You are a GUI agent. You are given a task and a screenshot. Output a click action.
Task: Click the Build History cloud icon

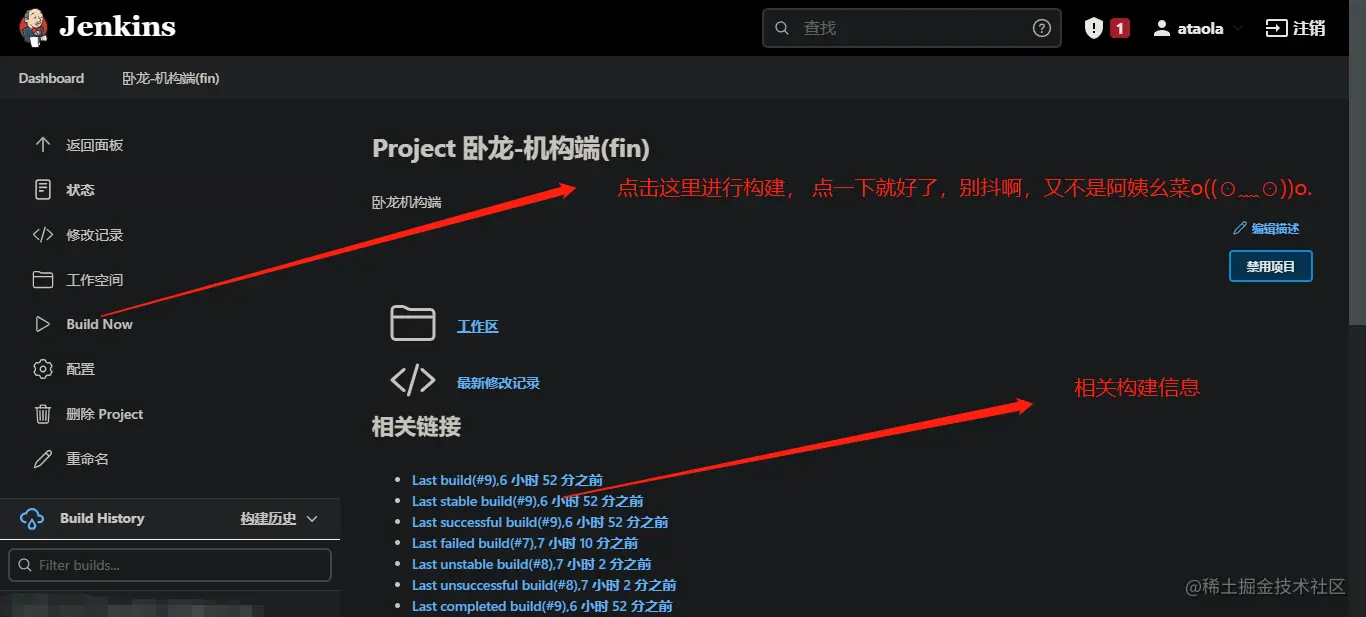tap(32, 519)
